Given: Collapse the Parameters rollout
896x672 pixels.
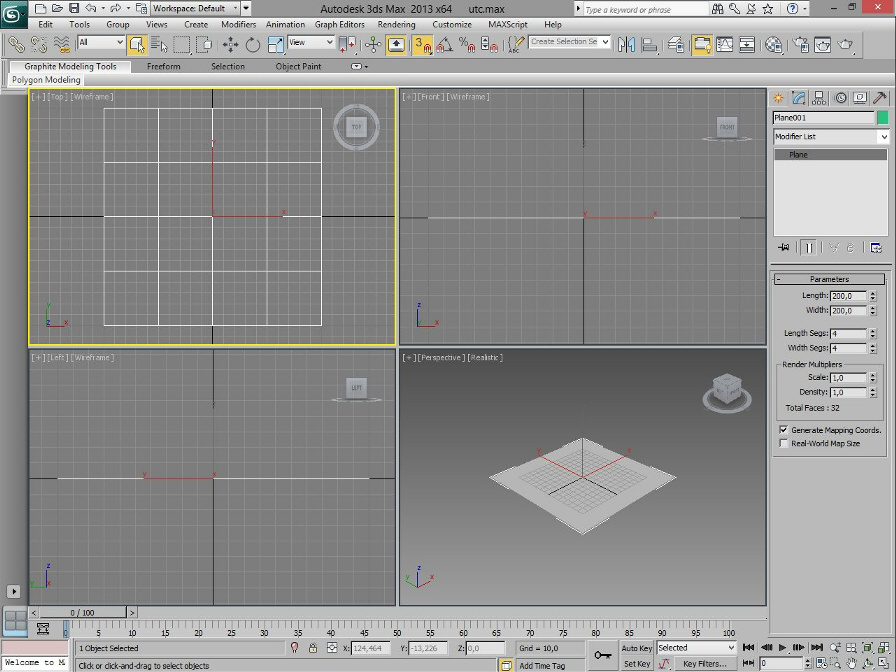Looking at the screenshot, I should [x=830, y=279].
